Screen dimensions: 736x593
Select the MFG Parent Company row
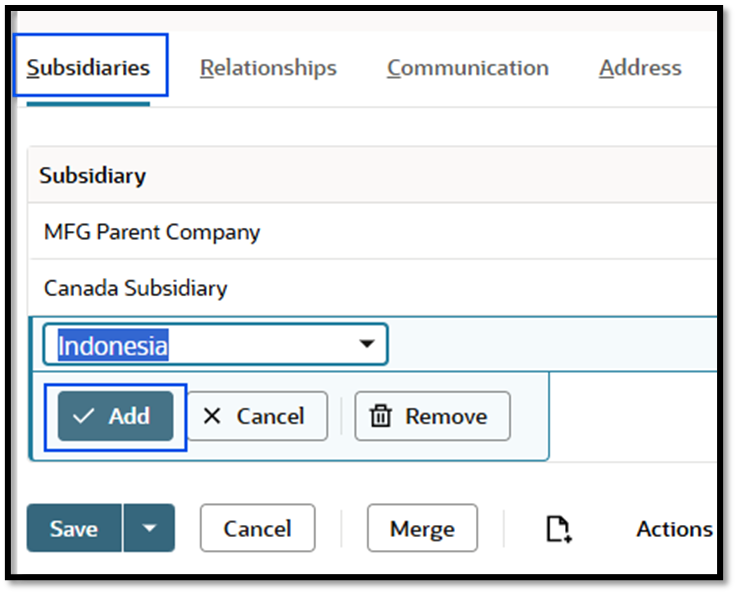152,232
